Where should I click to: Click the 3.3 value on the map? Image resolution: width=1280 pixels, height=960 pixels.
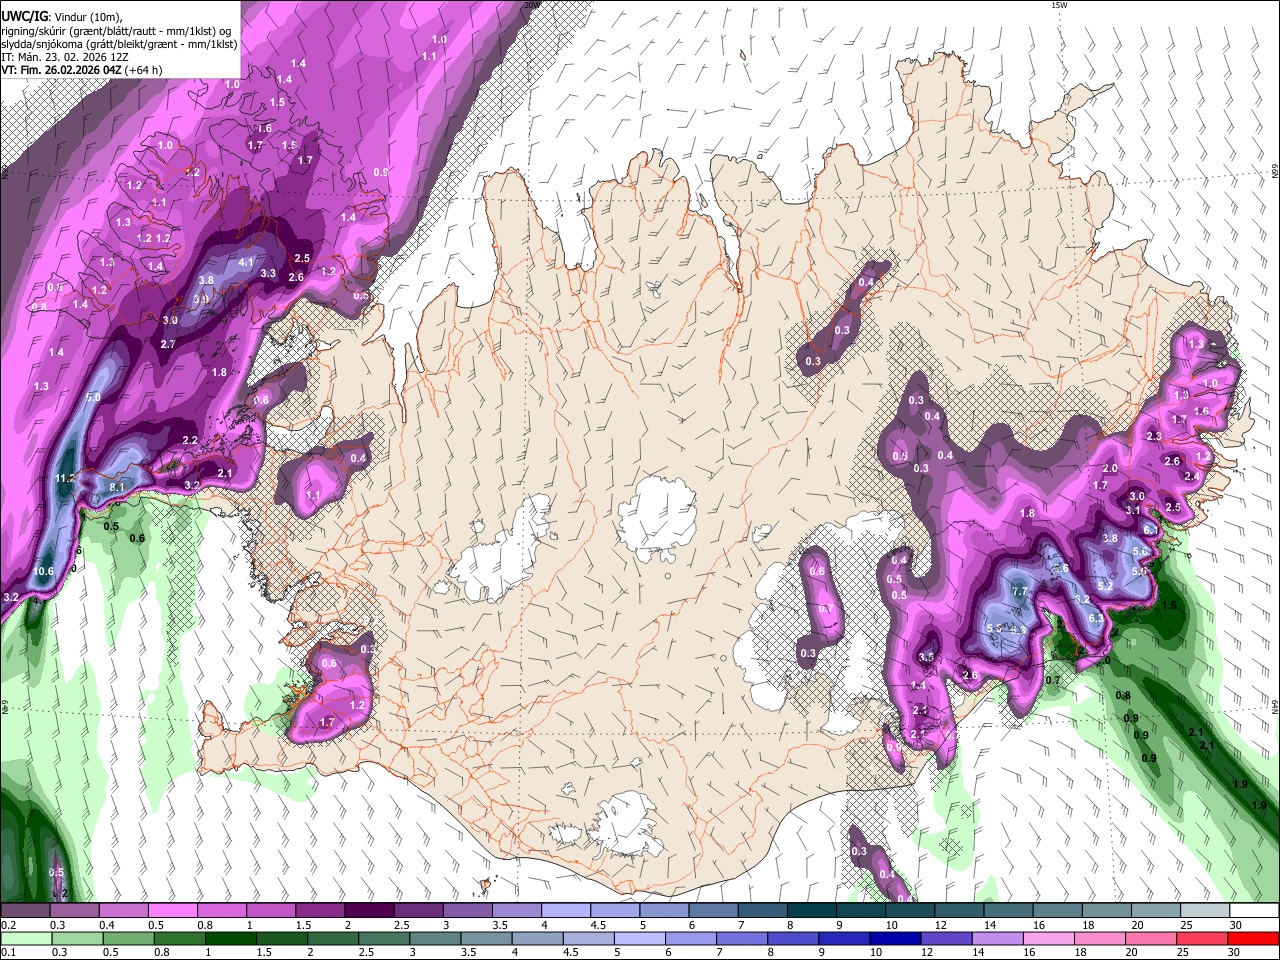268,273
